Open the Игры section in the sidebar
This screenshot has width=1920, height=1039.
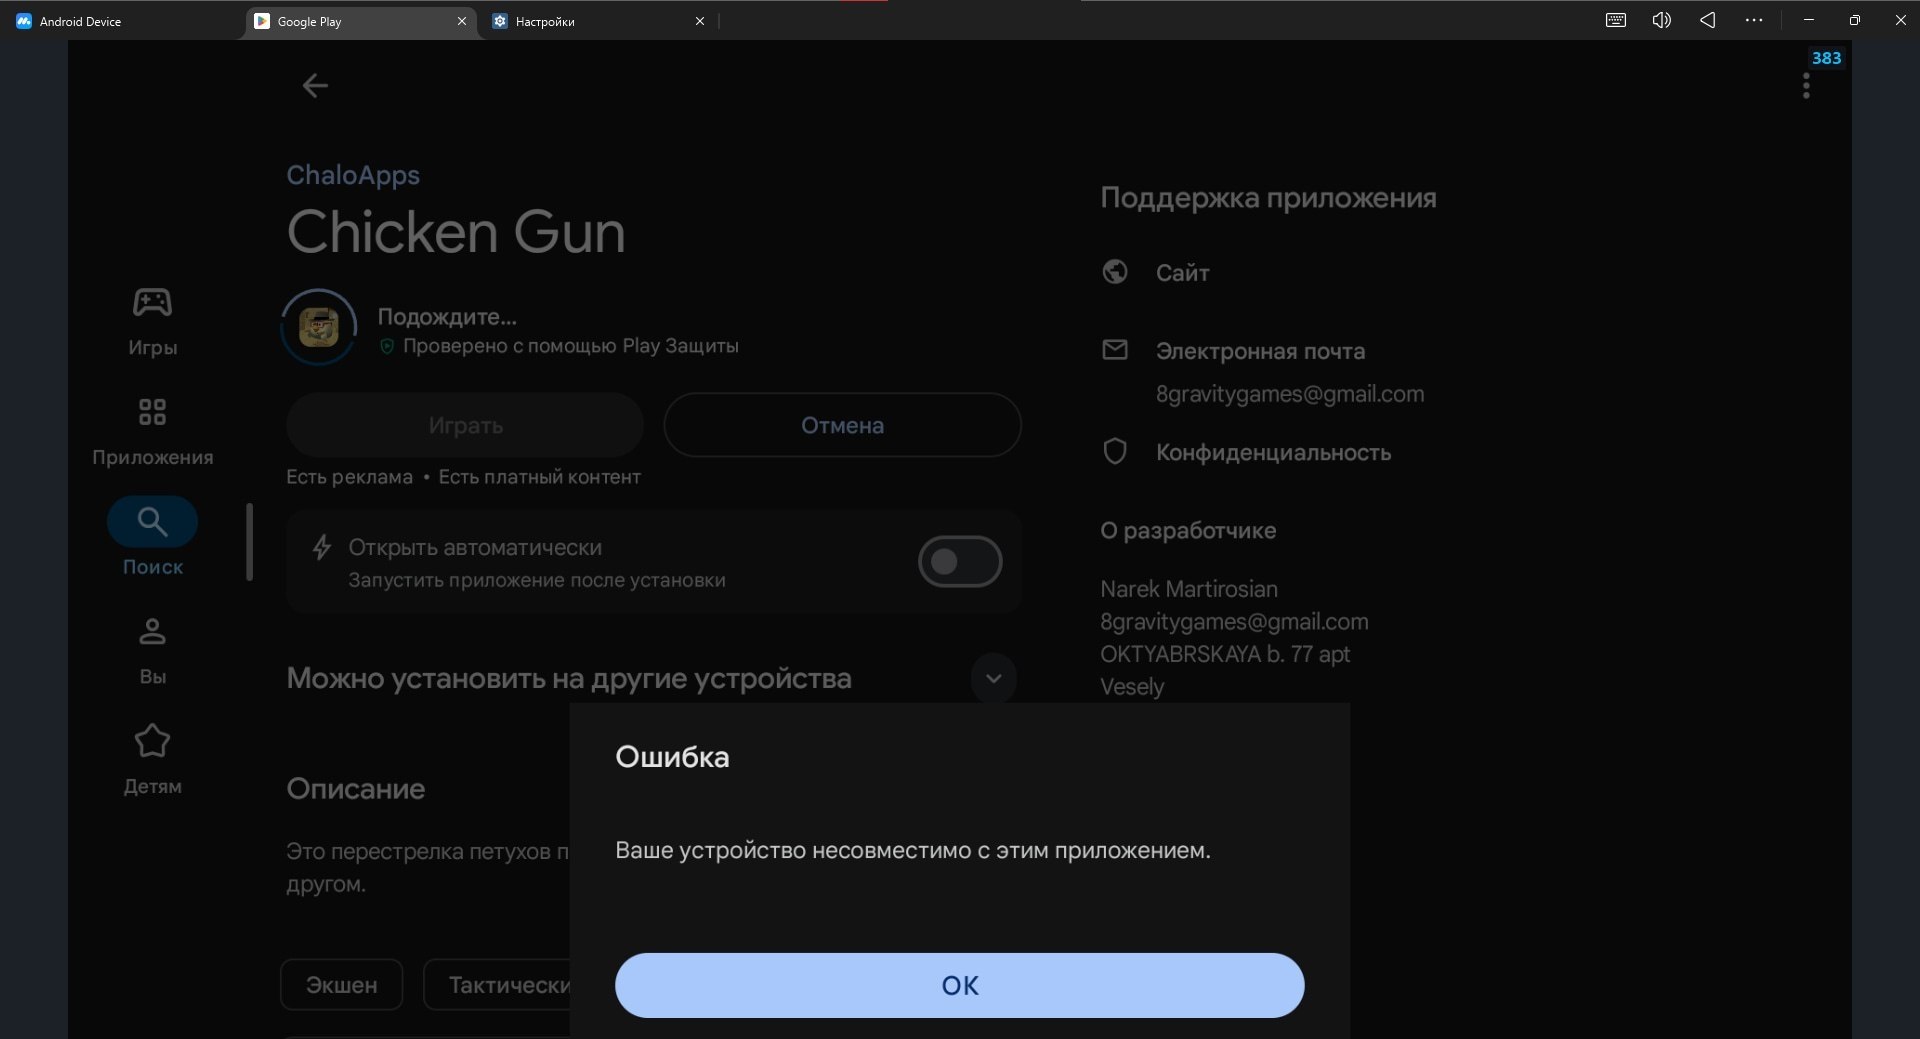pos(152,322)
